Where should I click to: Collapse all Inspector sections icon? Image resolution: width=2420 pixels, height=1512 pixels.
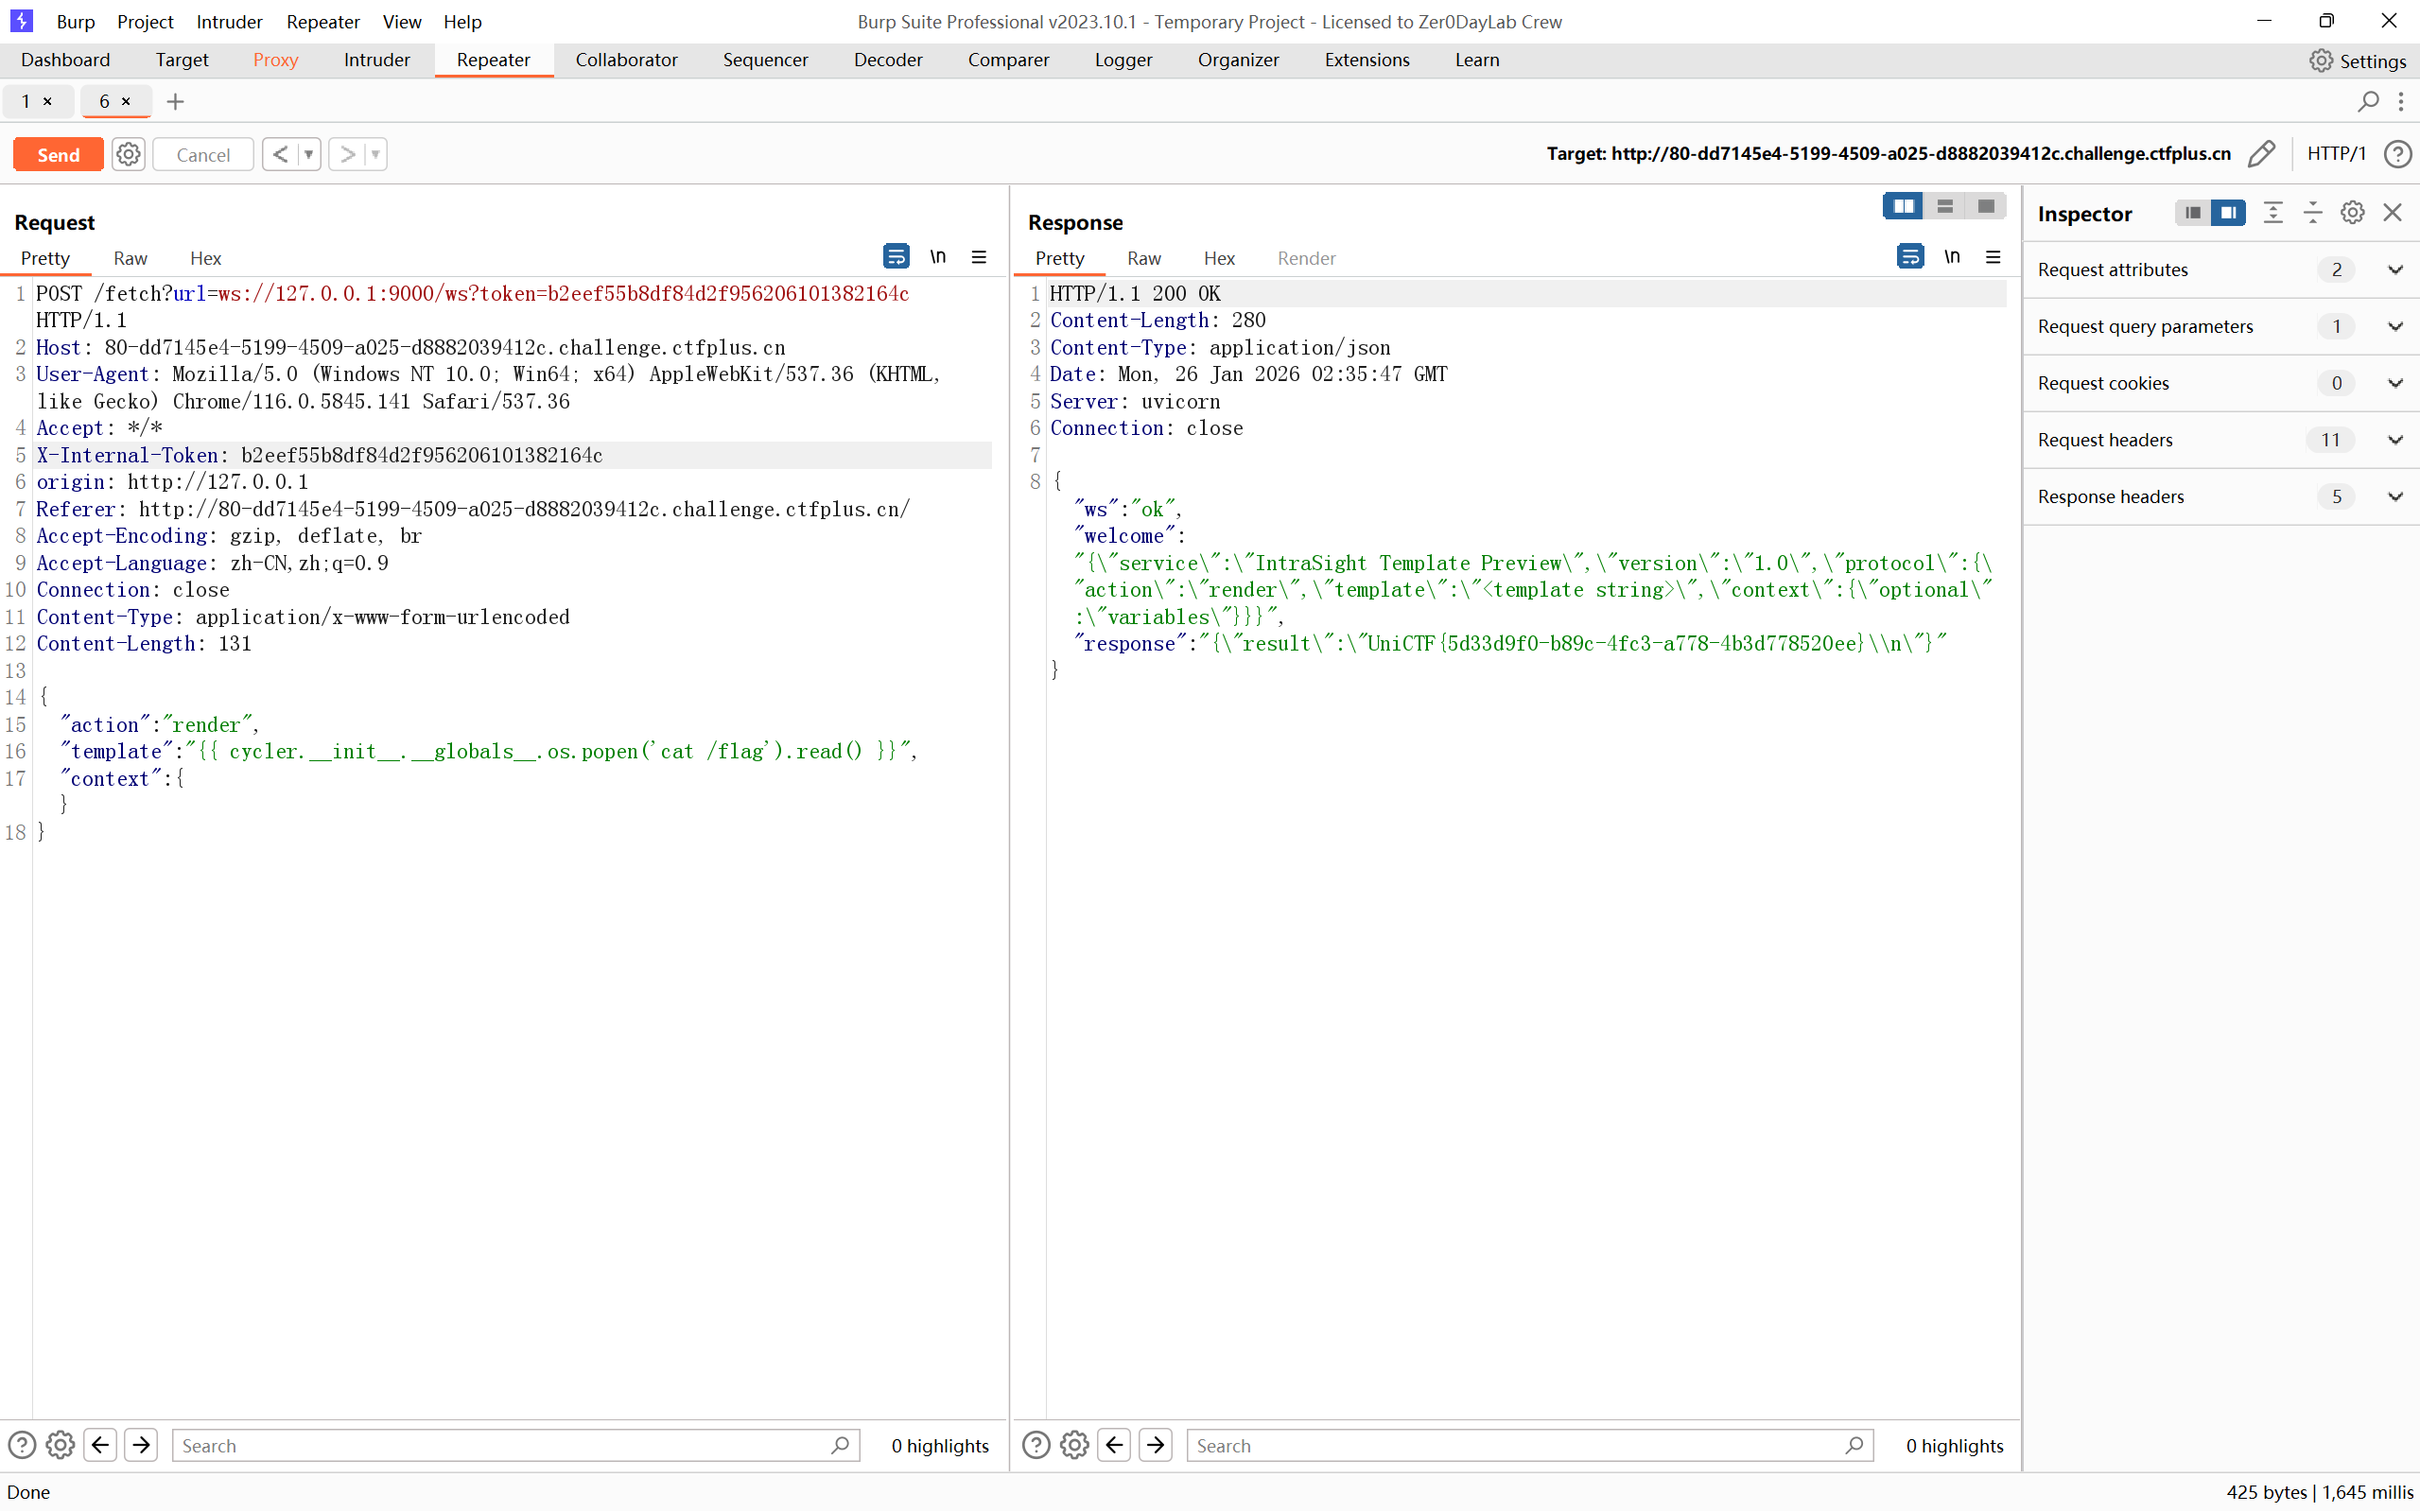pyautogui.click(x=2313, y=212)
